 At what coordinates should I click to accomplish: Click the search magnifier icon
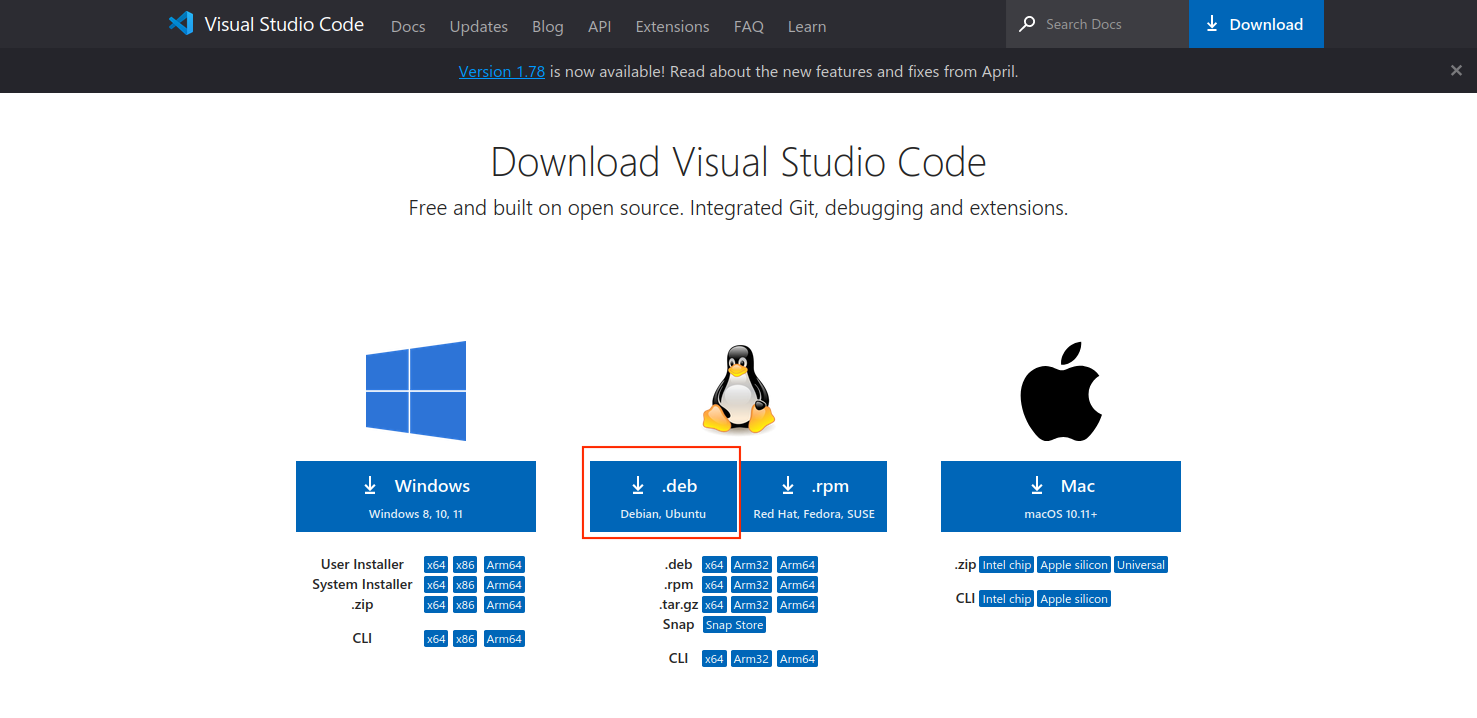pyautogui.click(x=1027, y=24)
